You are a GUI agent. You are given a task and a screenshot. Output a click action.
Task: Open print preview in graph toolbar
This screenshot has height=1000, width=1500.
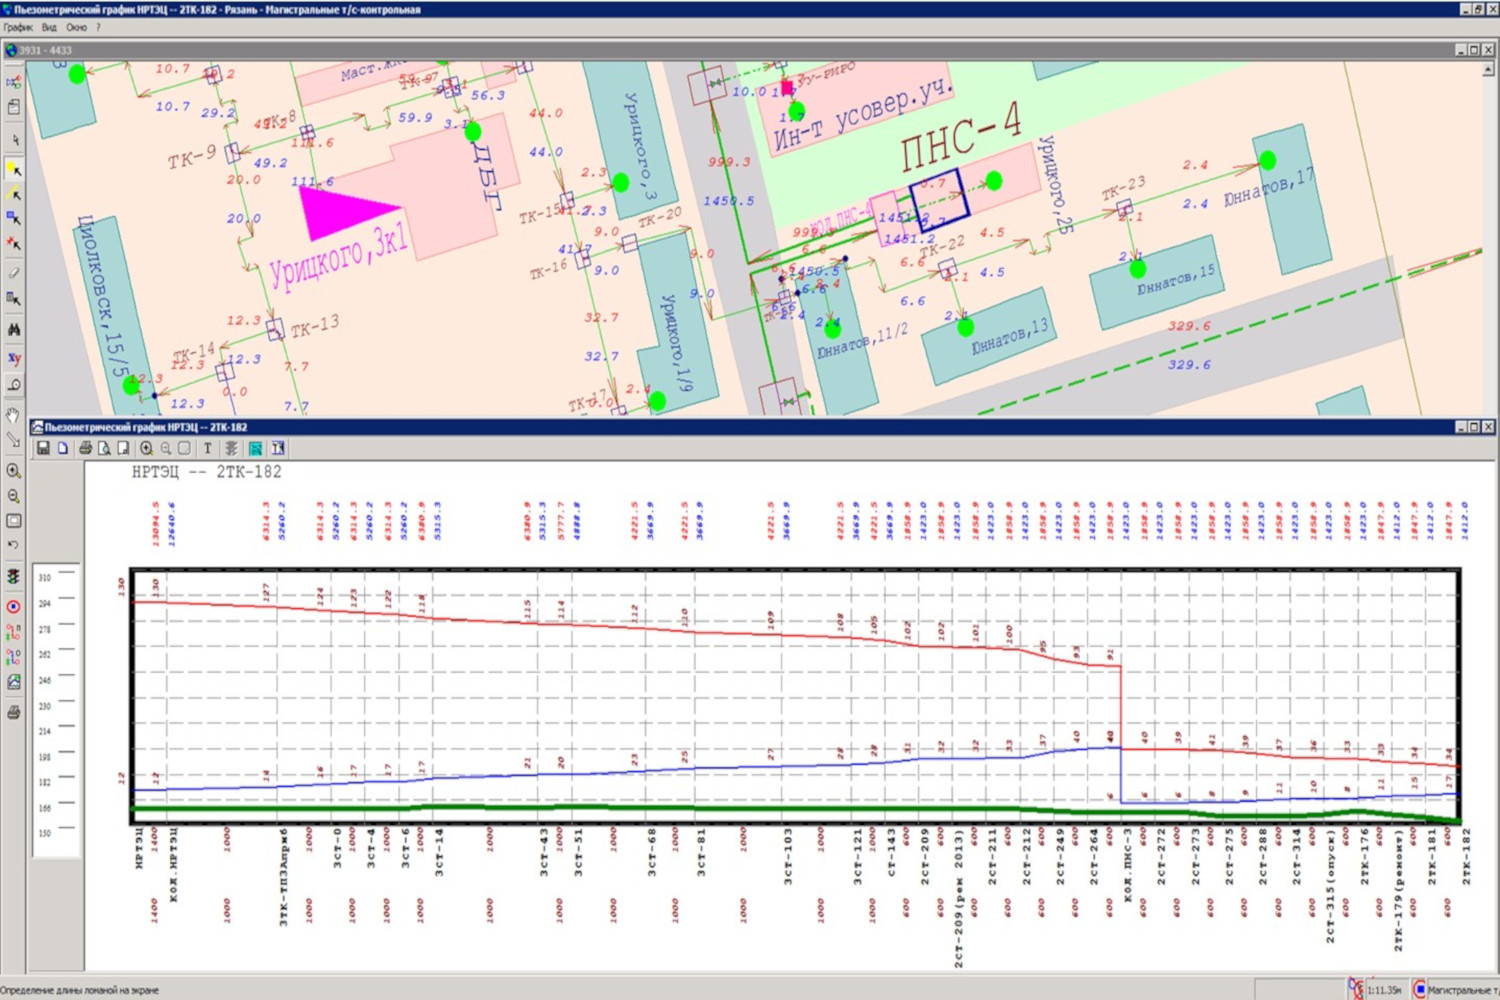click(x=104, y=448)
